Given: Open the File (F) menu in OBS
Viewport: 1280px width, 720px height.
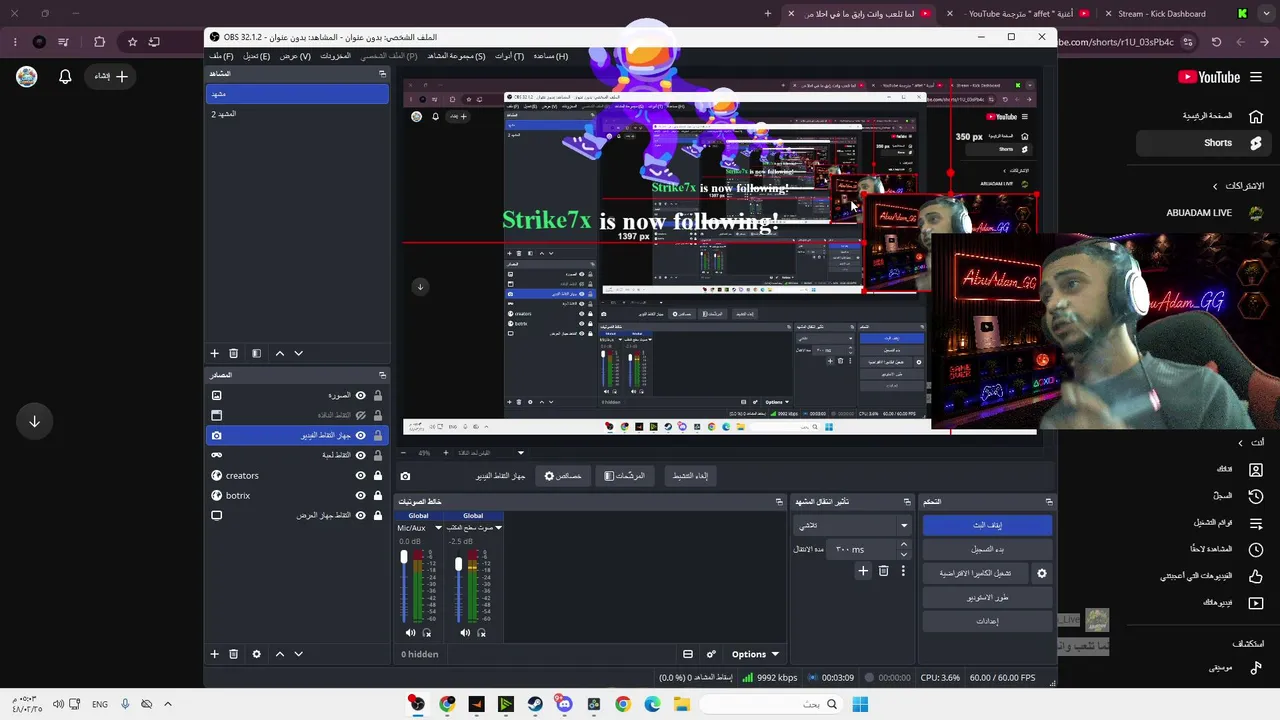Looking at the screenshot, I should [221, 56].
